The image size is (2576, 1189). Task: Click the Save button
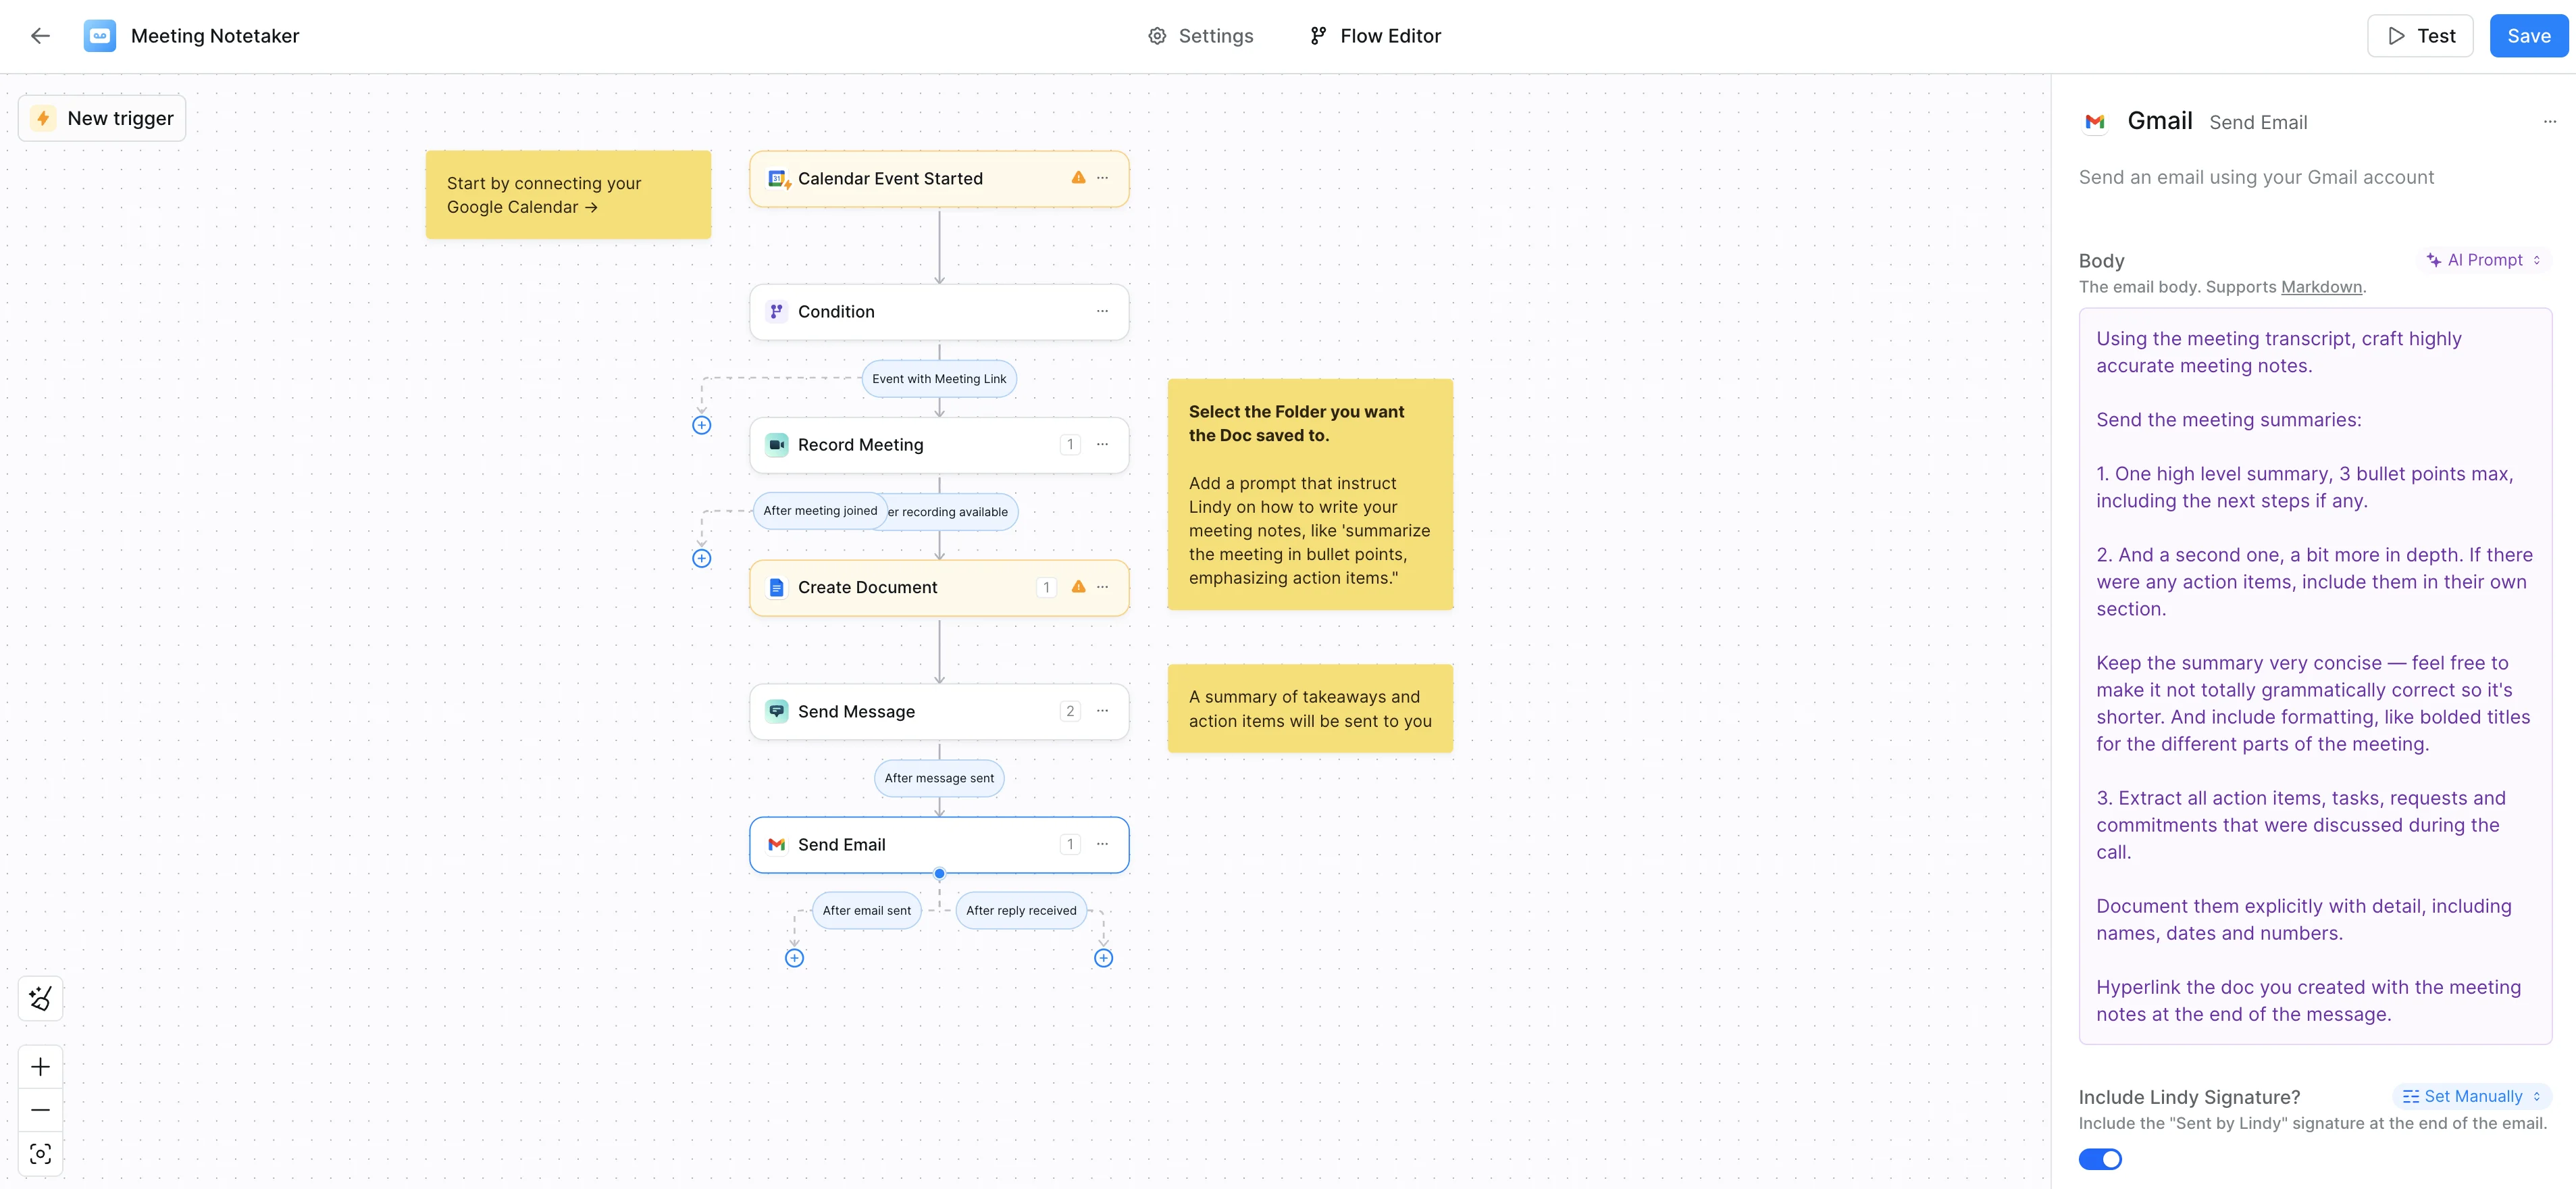[2528, 36]
